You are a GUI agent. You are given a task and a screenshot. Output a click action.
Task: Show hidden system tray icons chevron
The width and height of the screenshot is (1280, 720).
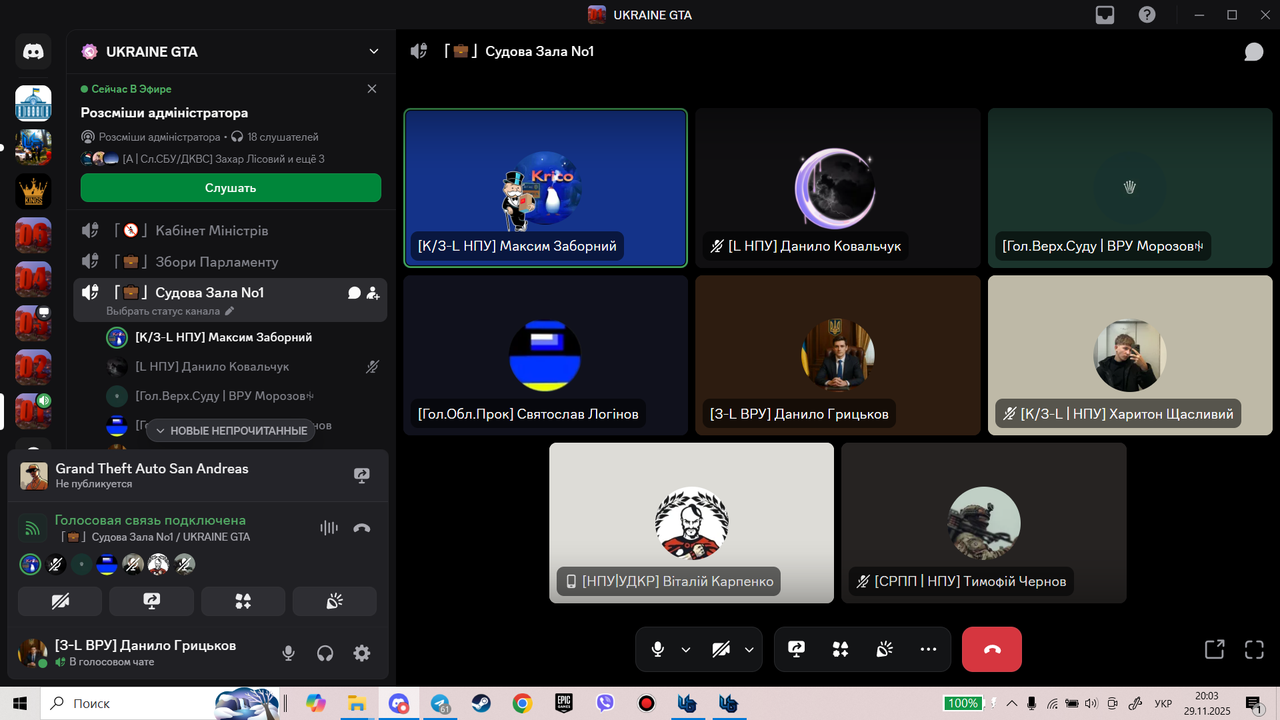(x=1011, y=703)
